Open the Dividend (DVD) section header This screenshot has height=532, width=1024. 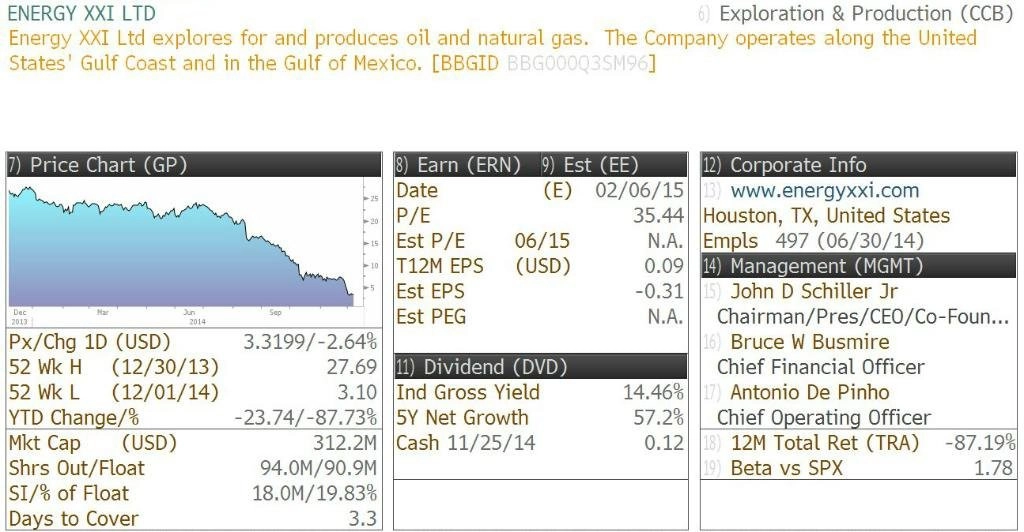[x=540, y=367]
